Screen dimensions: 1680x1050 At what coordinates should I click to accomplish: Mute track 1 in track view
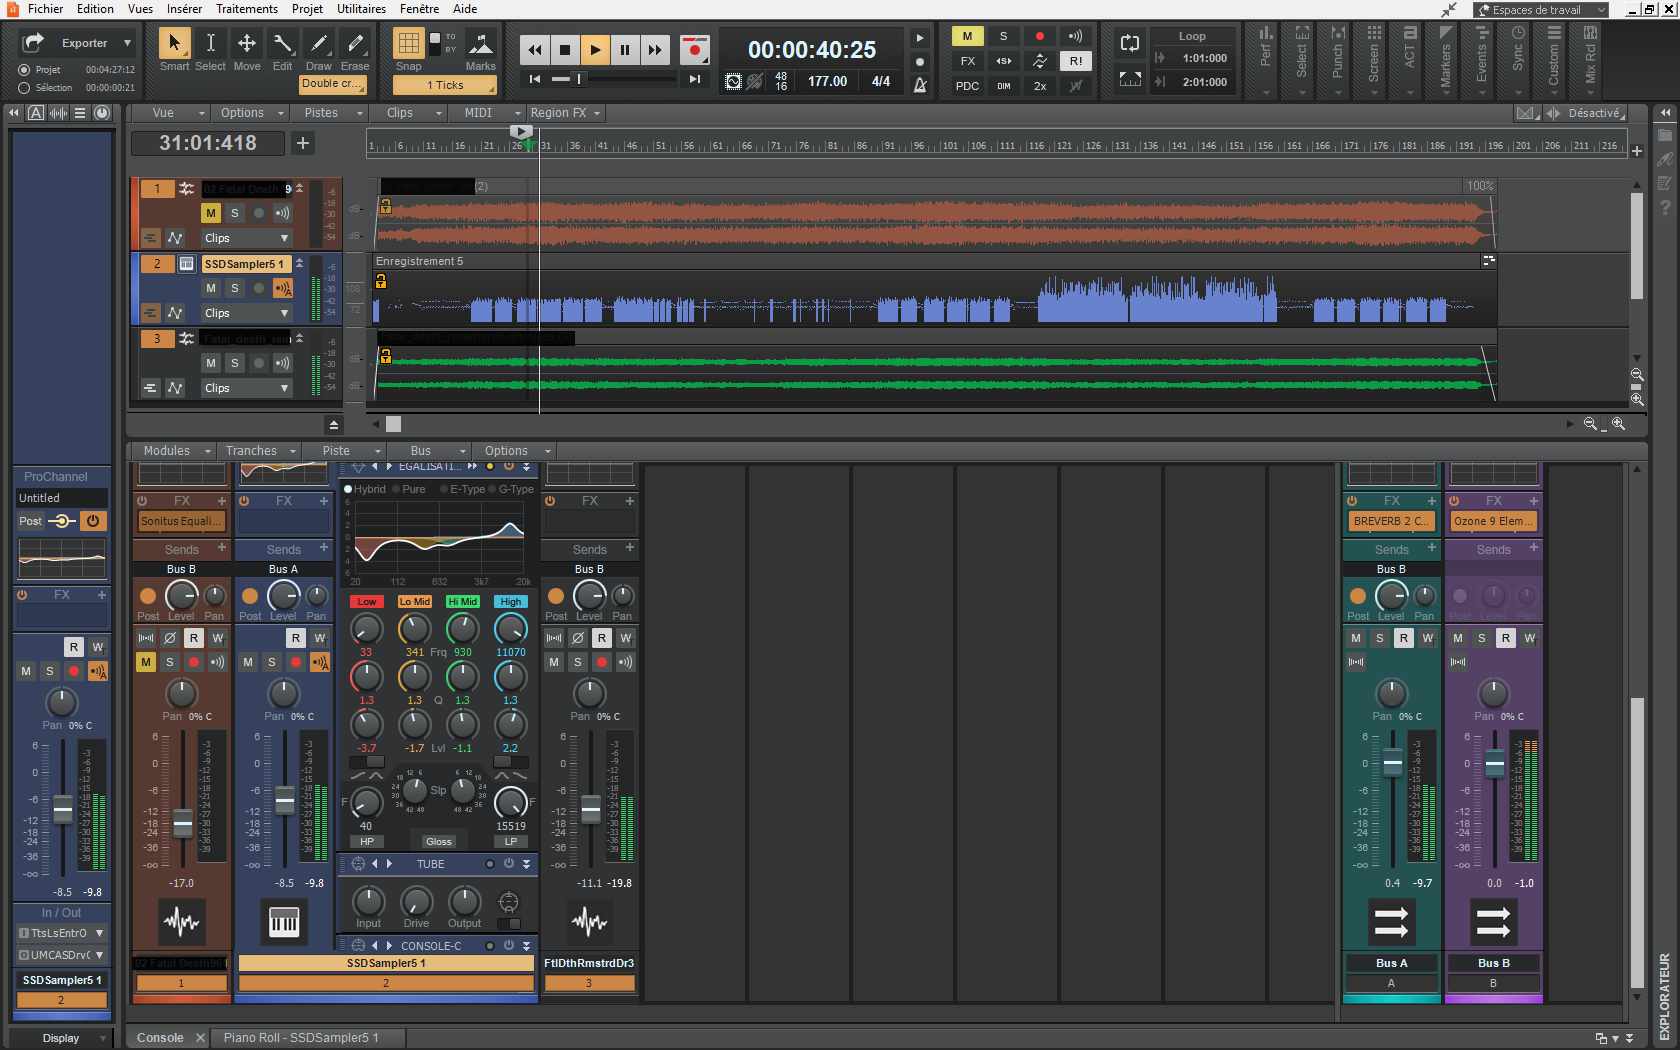[x=210, y=213]
